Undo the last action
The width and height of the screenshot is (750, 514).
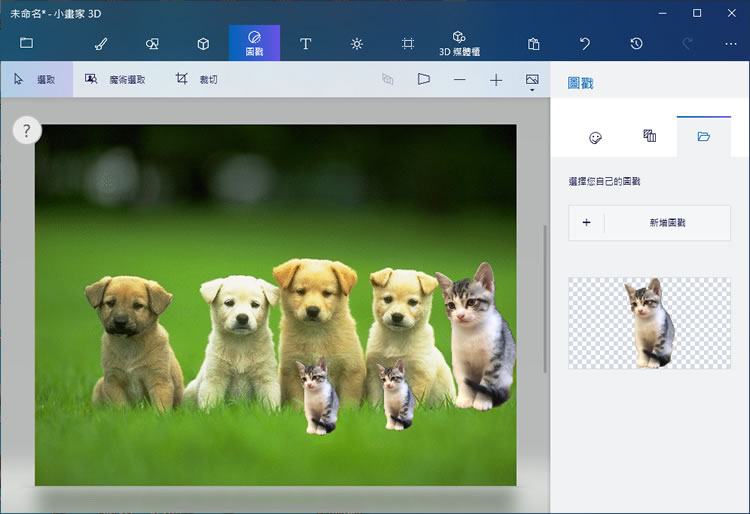(585, 44)
